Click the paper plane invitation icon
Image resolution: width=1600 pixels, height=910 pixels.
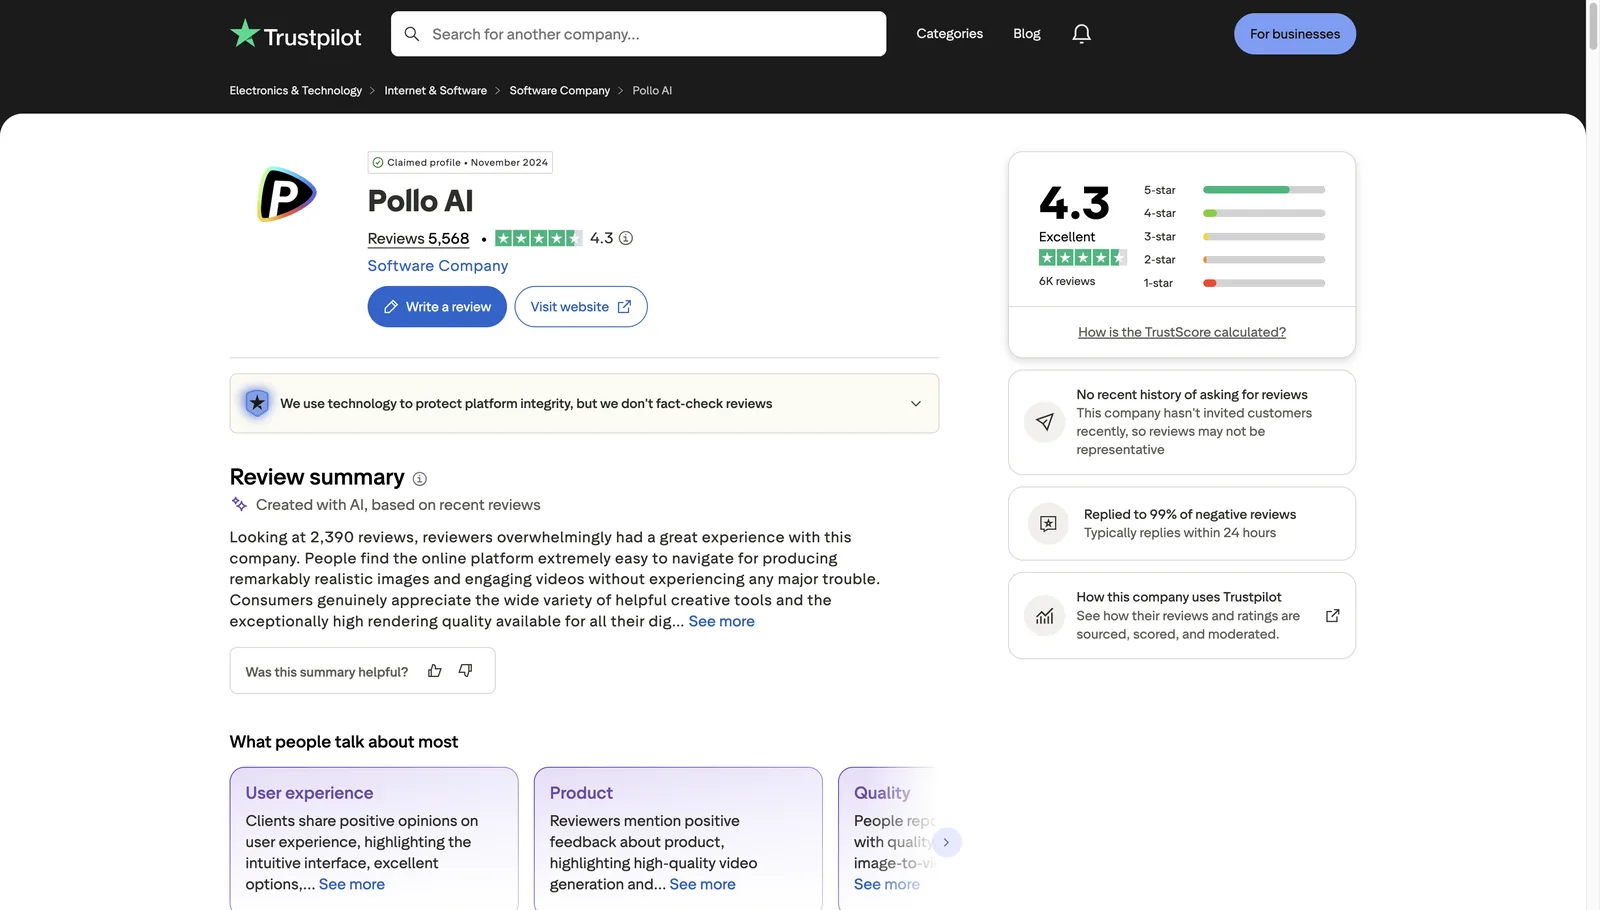coord(1044,422)
